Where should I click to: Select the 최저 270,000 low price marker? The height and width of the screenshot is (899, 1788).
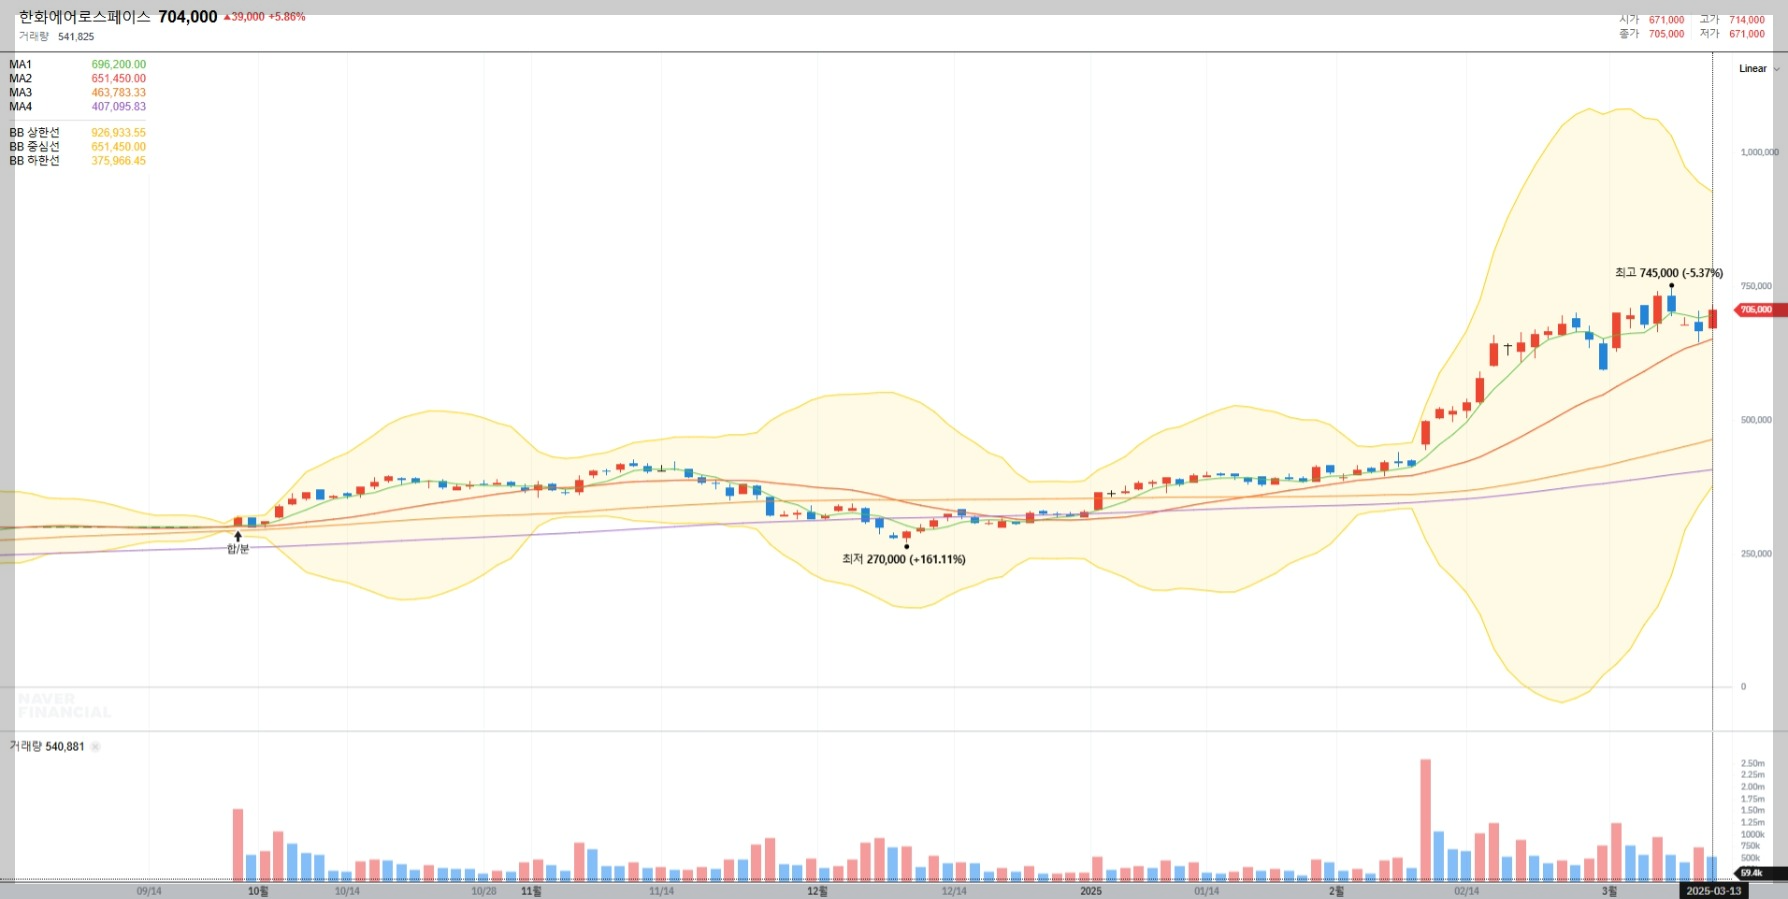pyautogui.click(x=904, y=559)
